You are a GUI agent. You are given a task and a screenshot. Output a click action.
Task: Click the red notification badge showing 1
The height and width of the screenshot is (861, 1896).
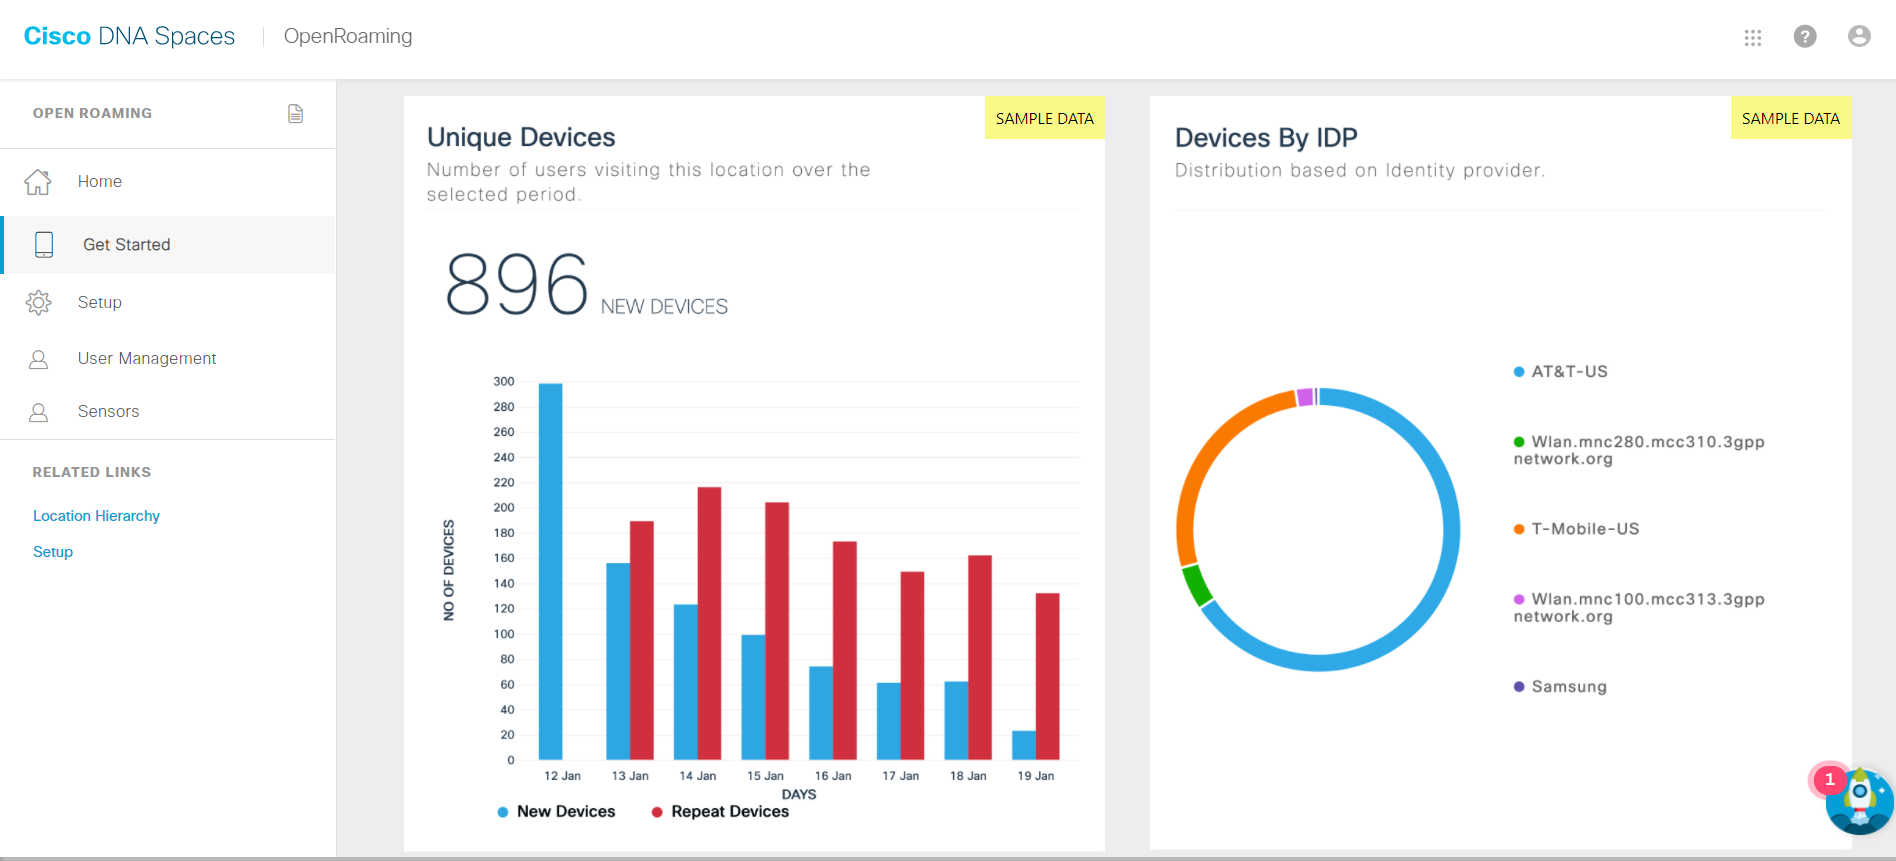tap(1830, 779)
